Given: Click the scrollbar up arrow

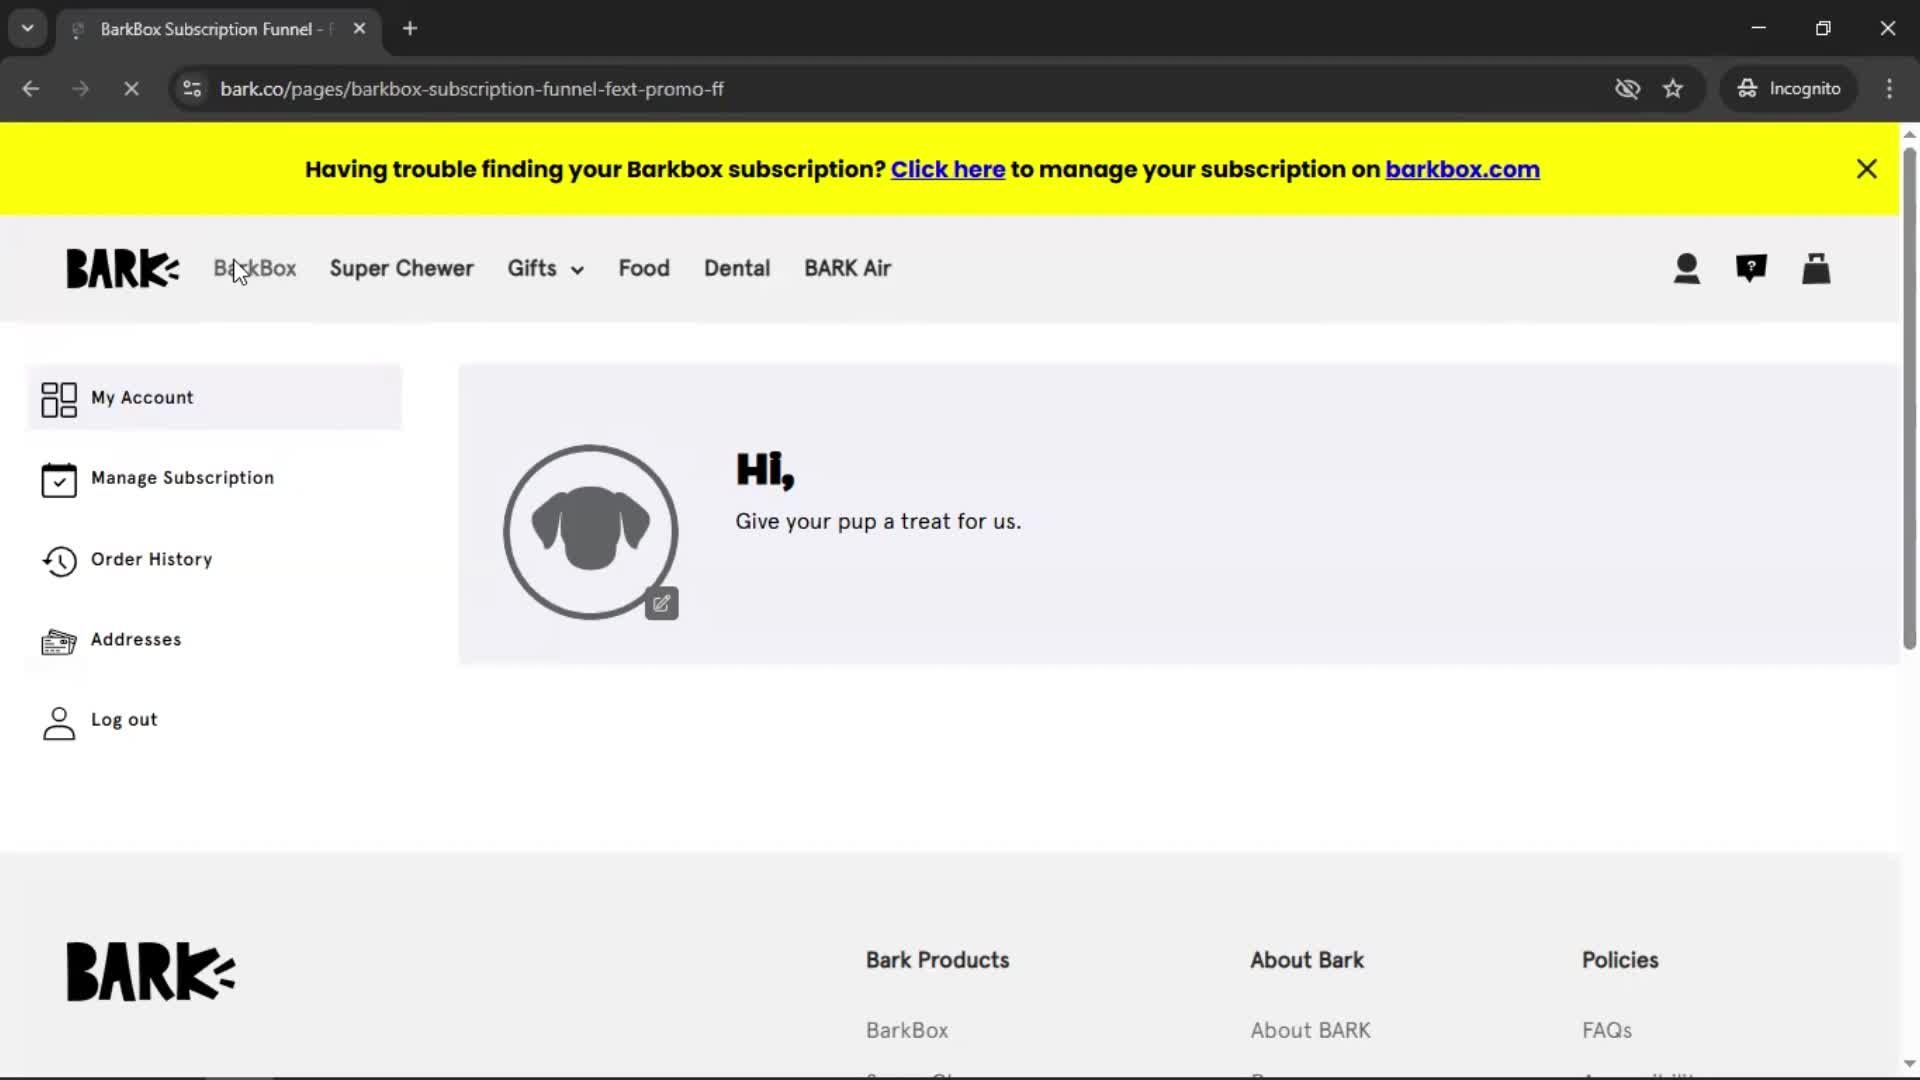Looking at the screenshot, I should [1909, 133].
